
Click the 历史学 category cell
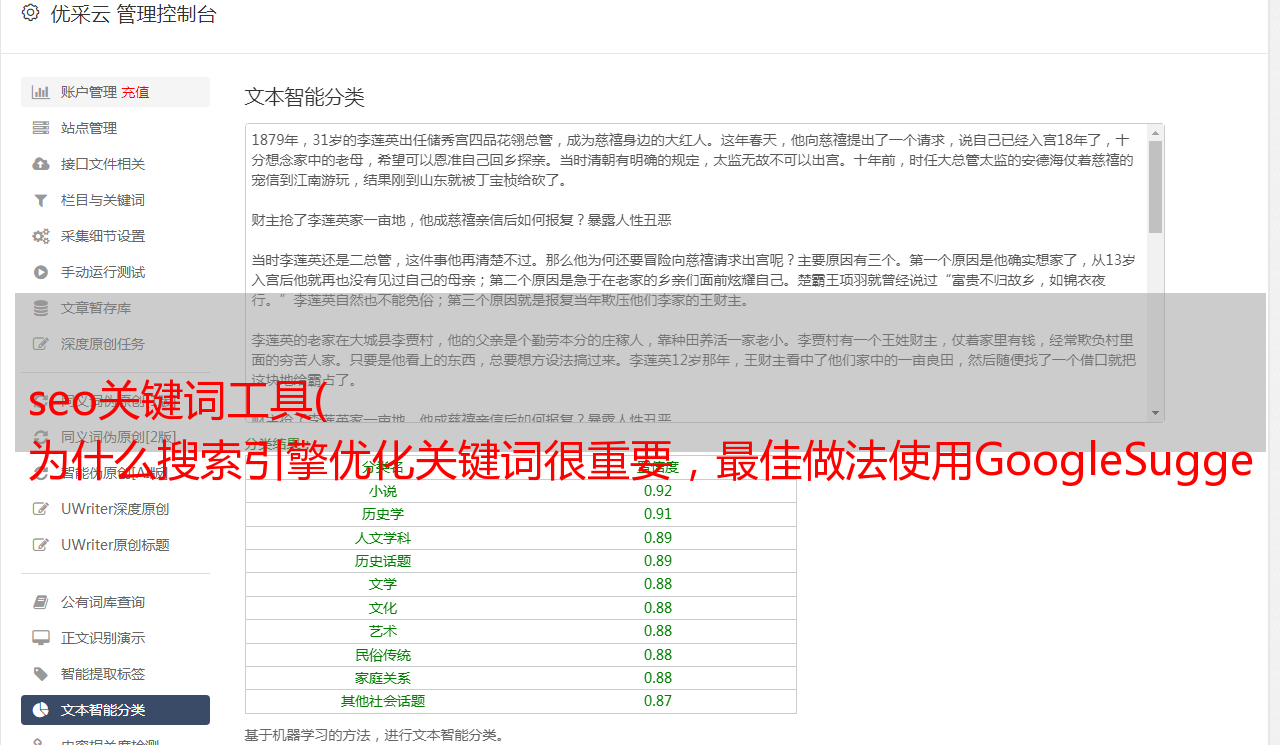click(x=383, y=514)
